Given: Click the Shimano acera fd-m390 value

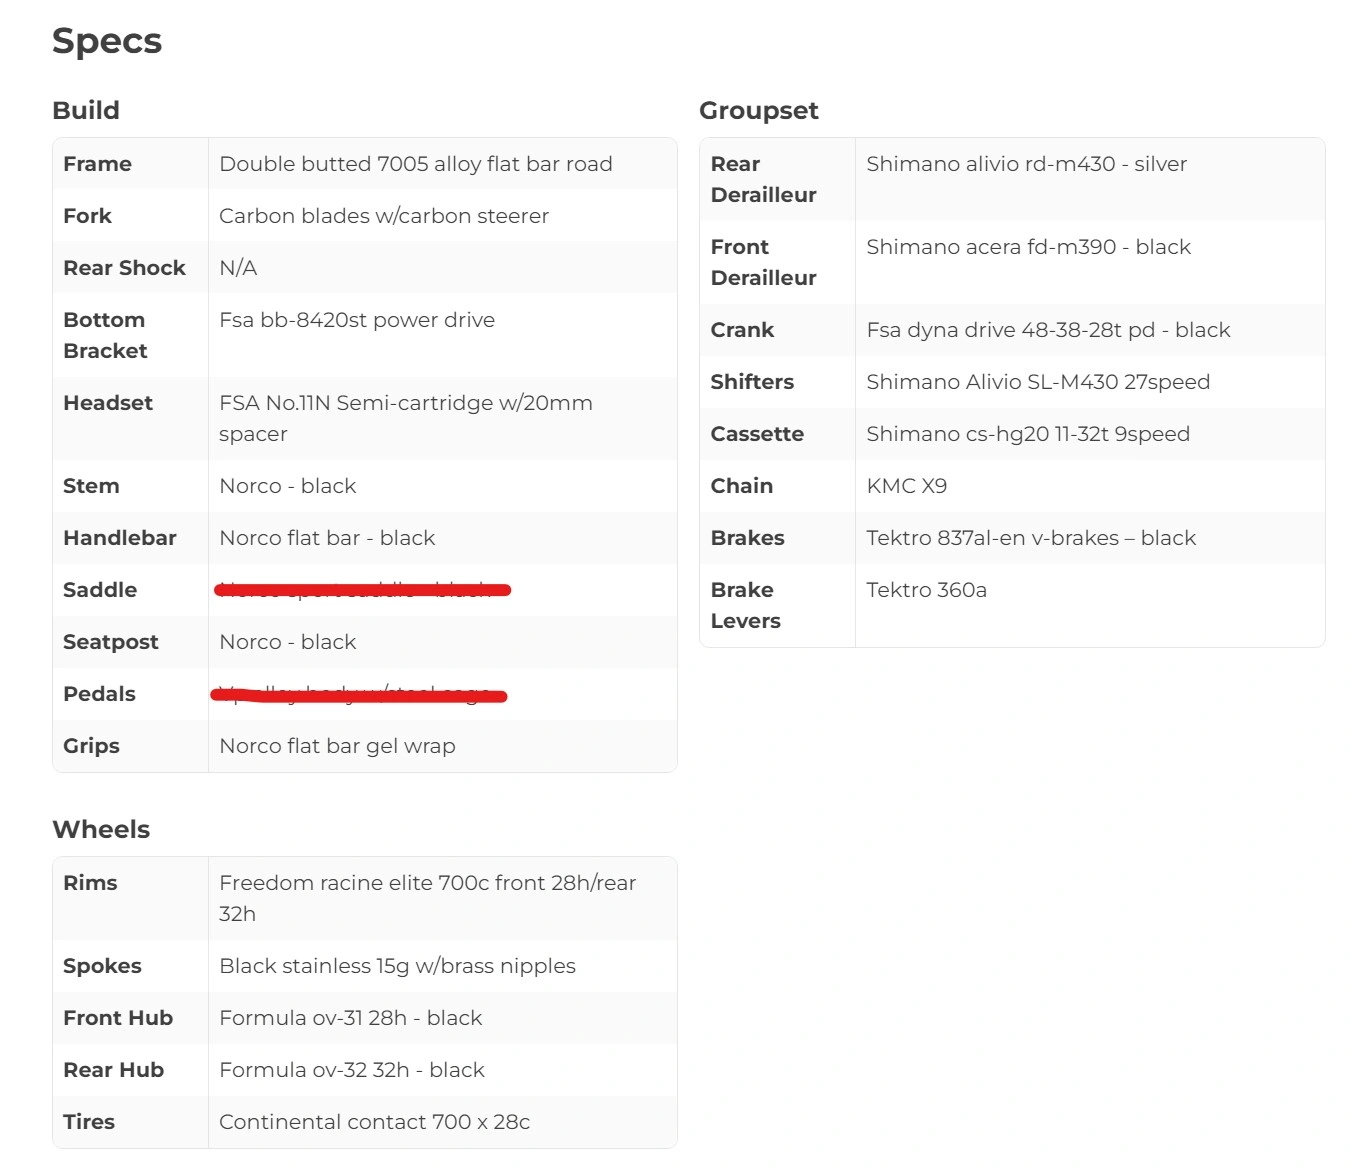Looking at the screenshot, I should pos(1028,247).
